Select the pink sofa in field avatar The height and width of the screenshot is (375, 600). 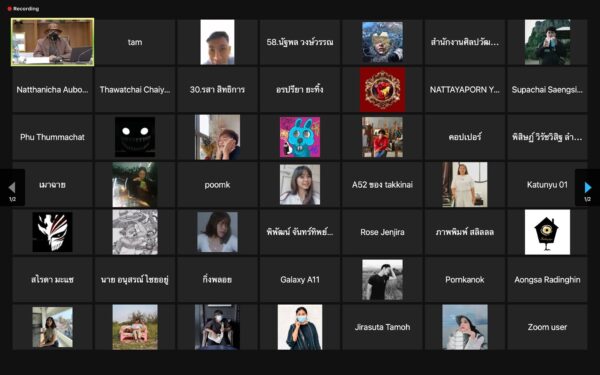[135, 327]
